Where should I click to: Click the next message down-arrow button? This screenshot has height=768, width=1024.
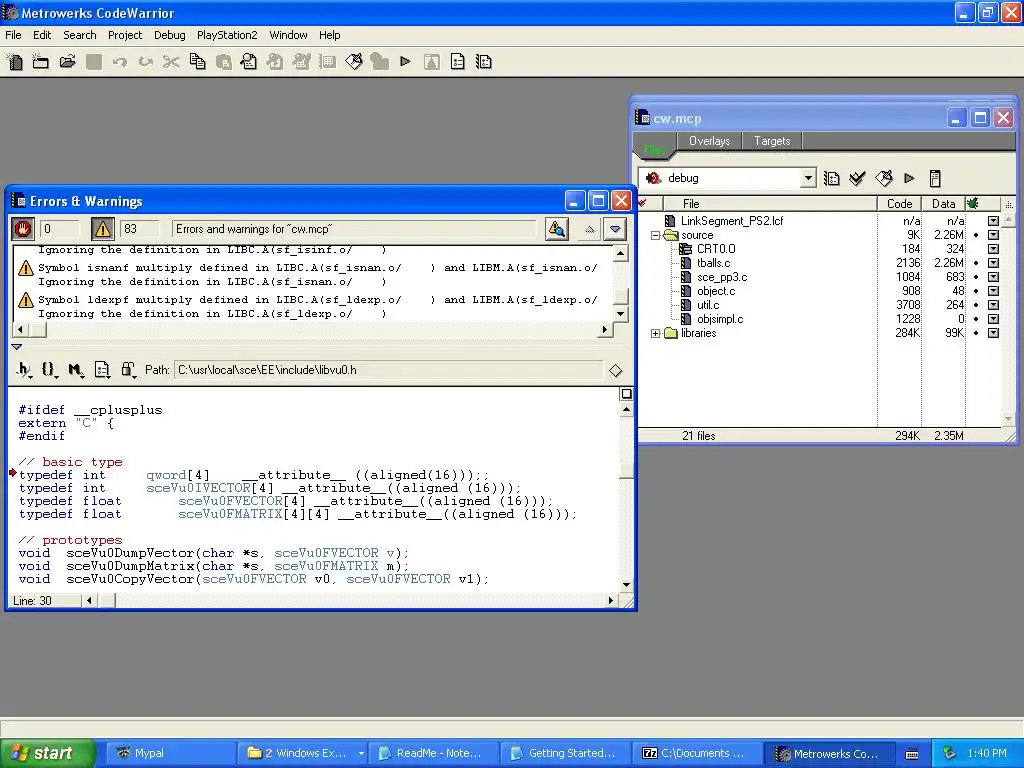point(615,229)
